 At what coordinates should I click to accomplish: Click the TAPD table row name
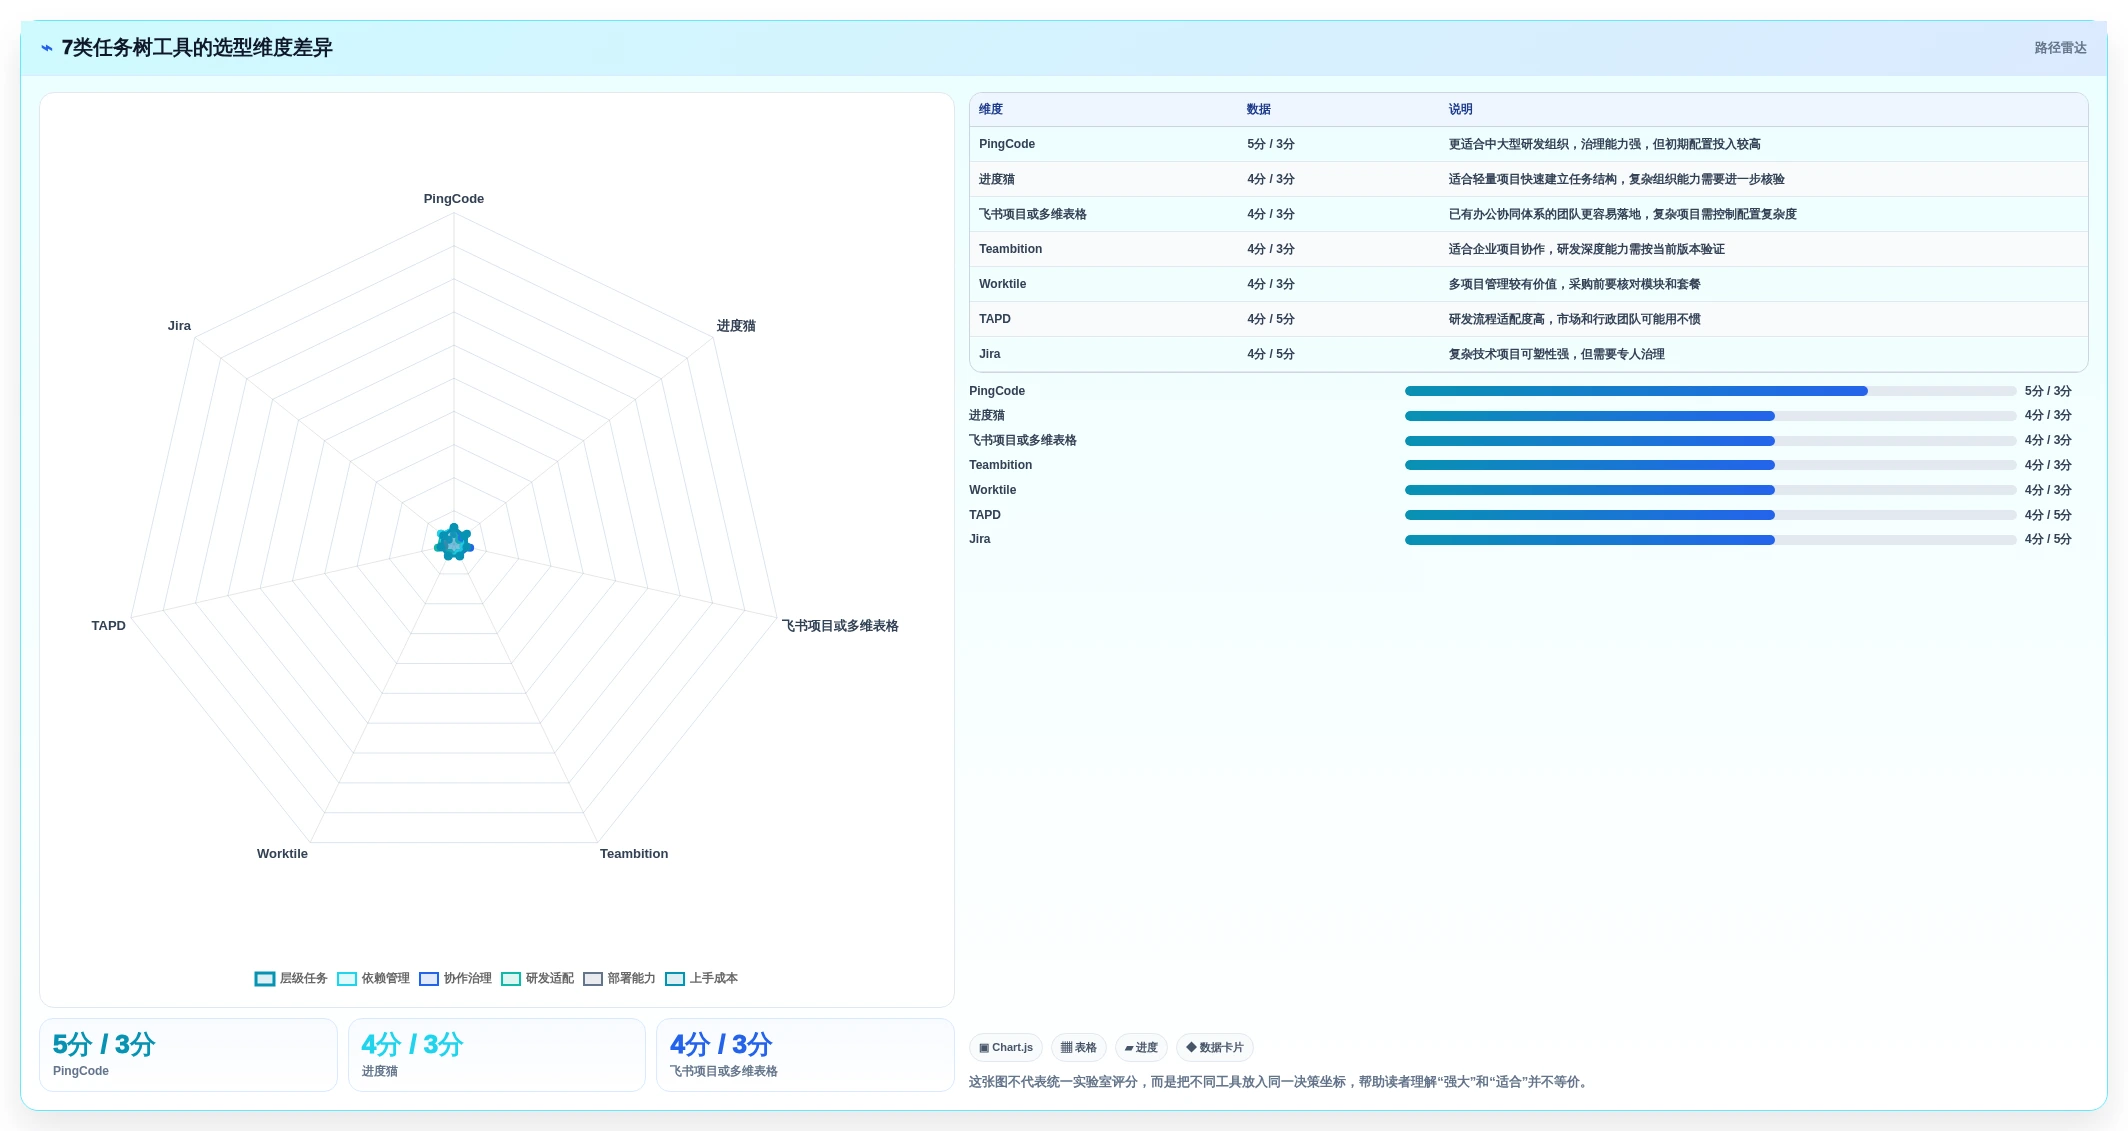[995, 319]
